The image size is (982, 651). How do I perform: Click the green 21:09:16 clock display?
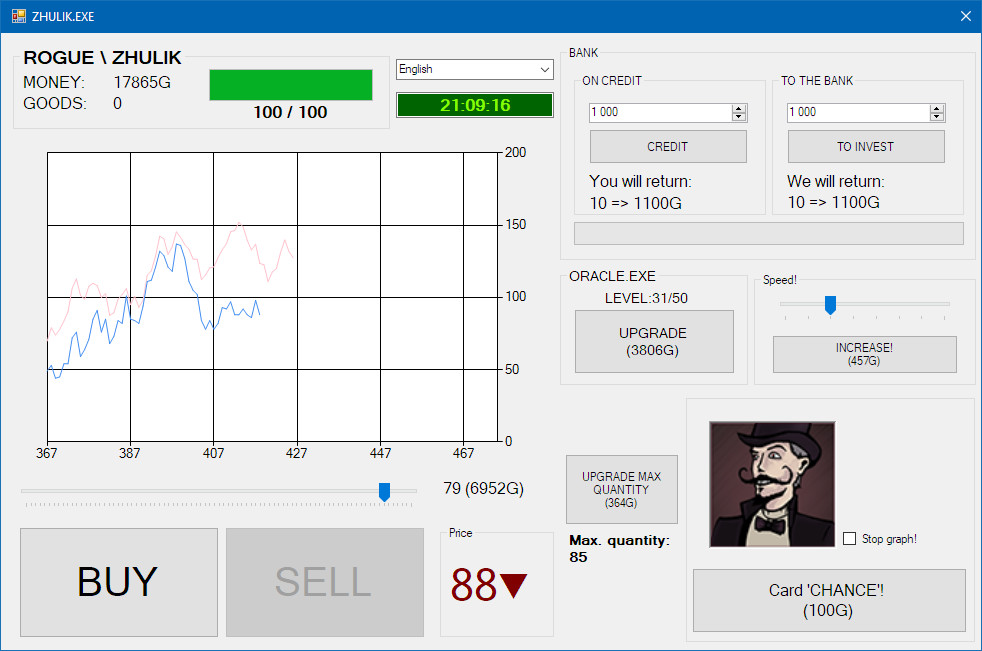point(474,104)
